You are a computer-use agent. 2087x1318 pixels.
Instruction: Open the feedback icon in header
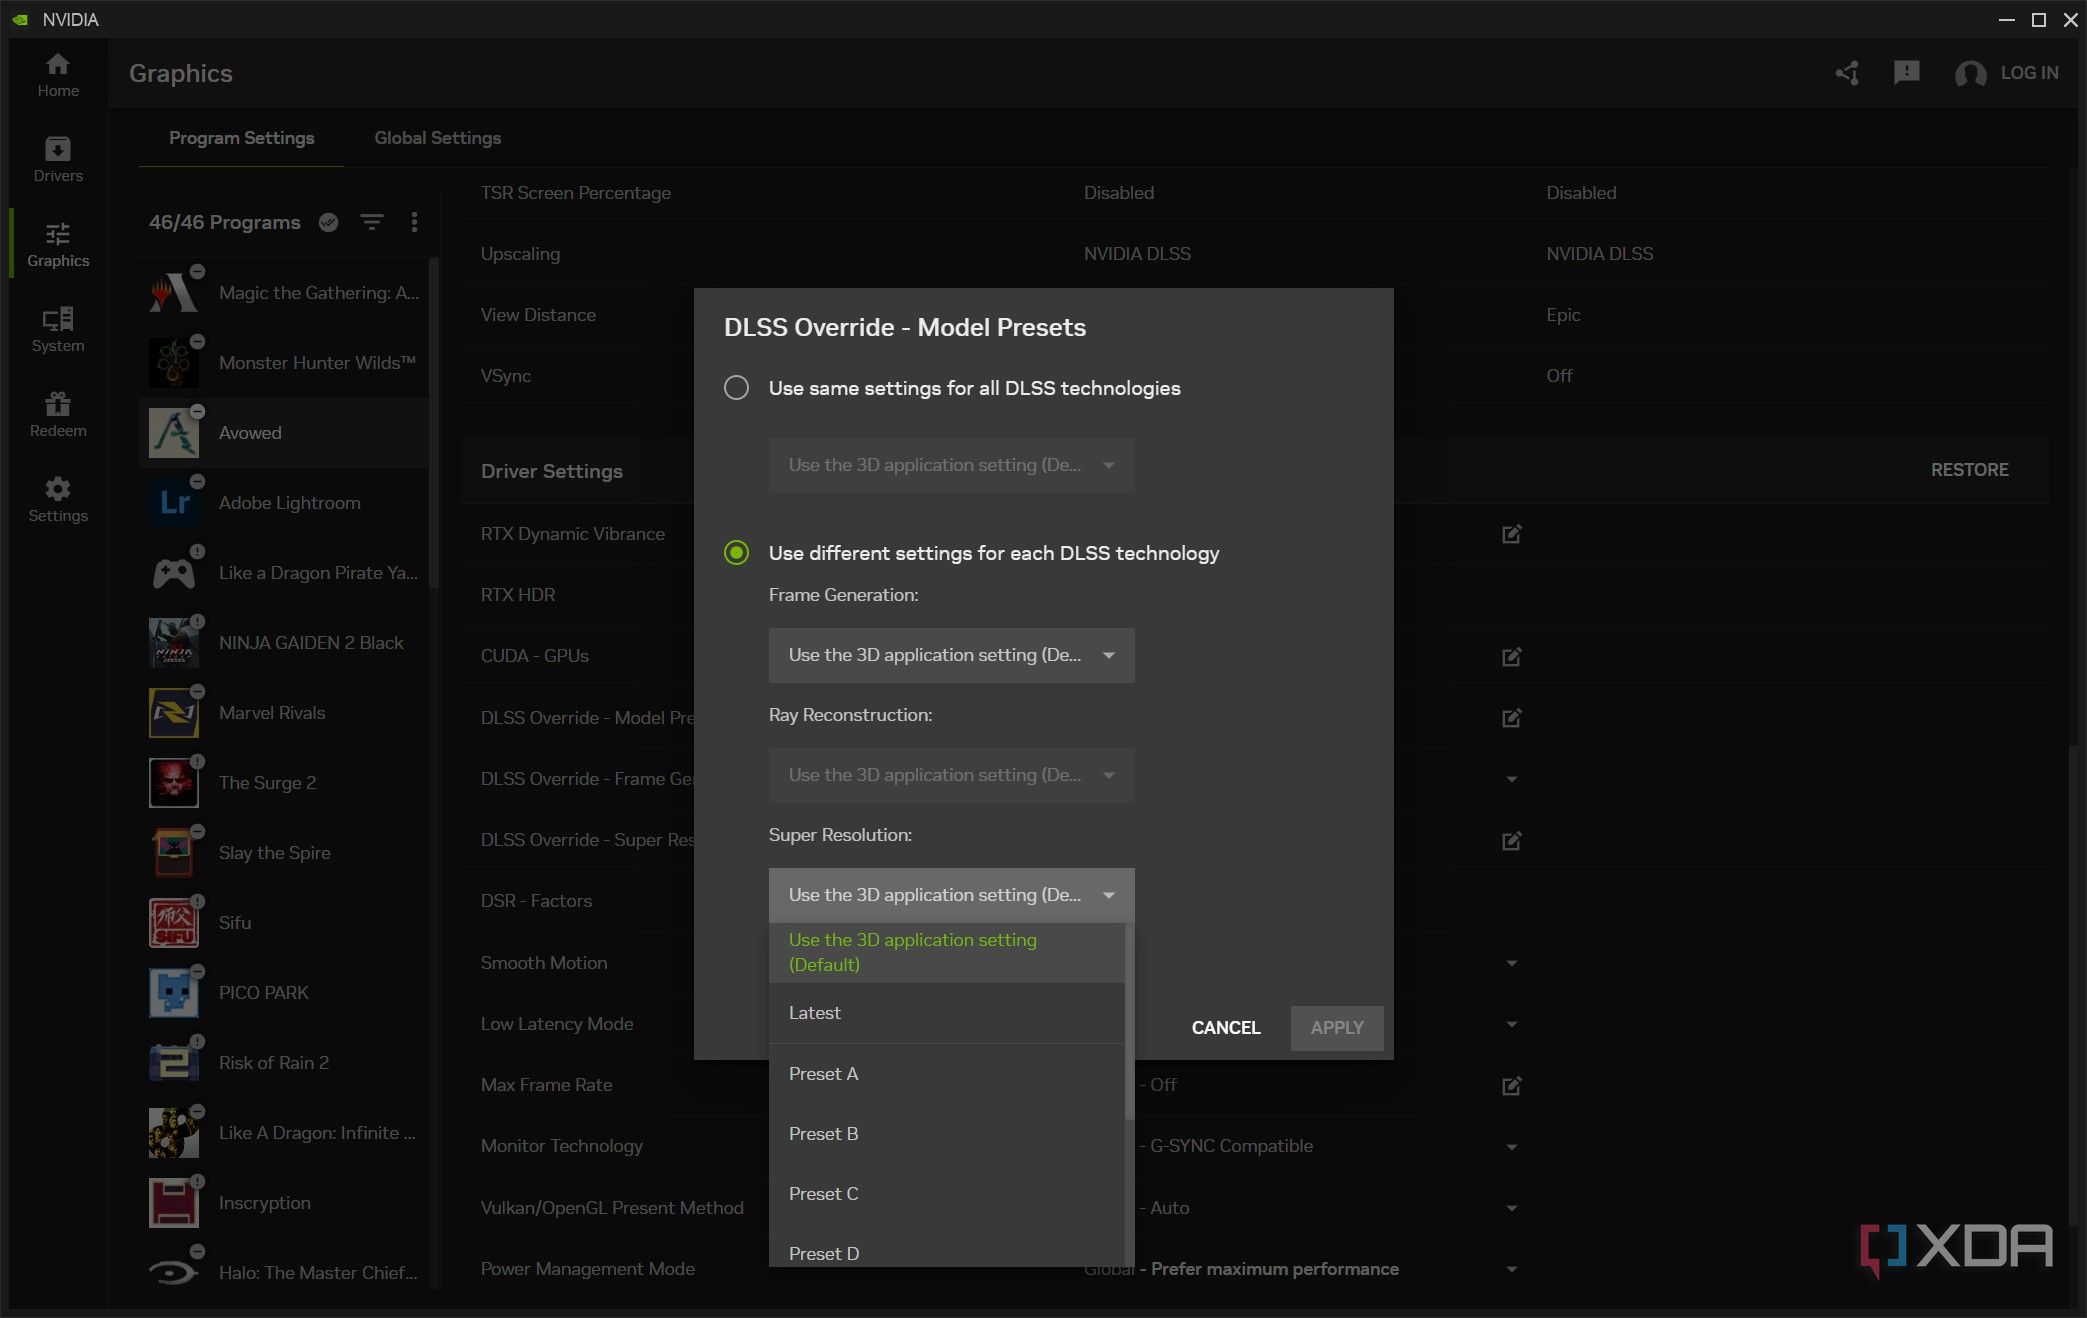point(1906,72)
